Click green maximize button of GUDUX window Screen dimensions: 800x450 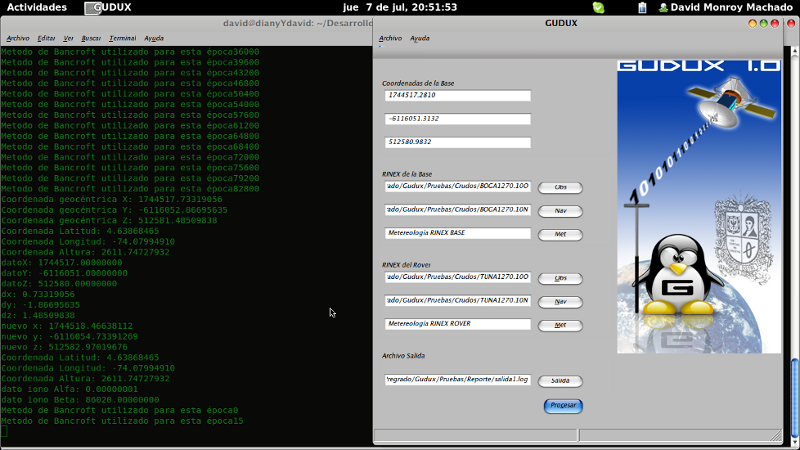pyautogui.click(x=763, y=23)
